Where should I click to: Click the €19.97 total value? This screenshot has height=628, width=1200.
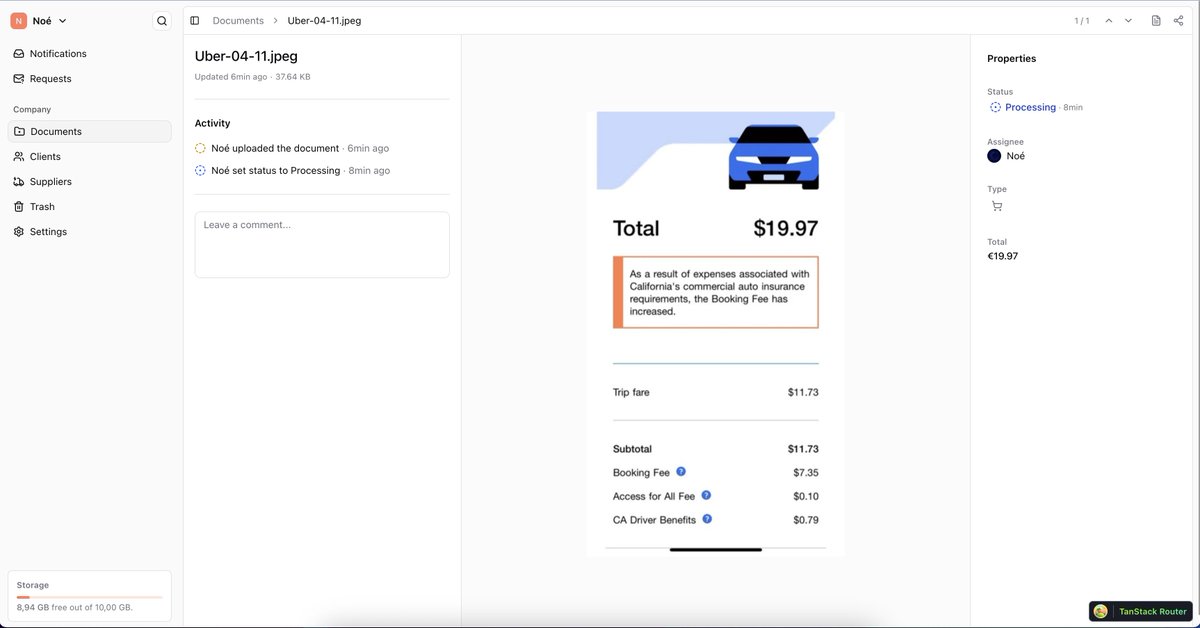(1002, 256)
